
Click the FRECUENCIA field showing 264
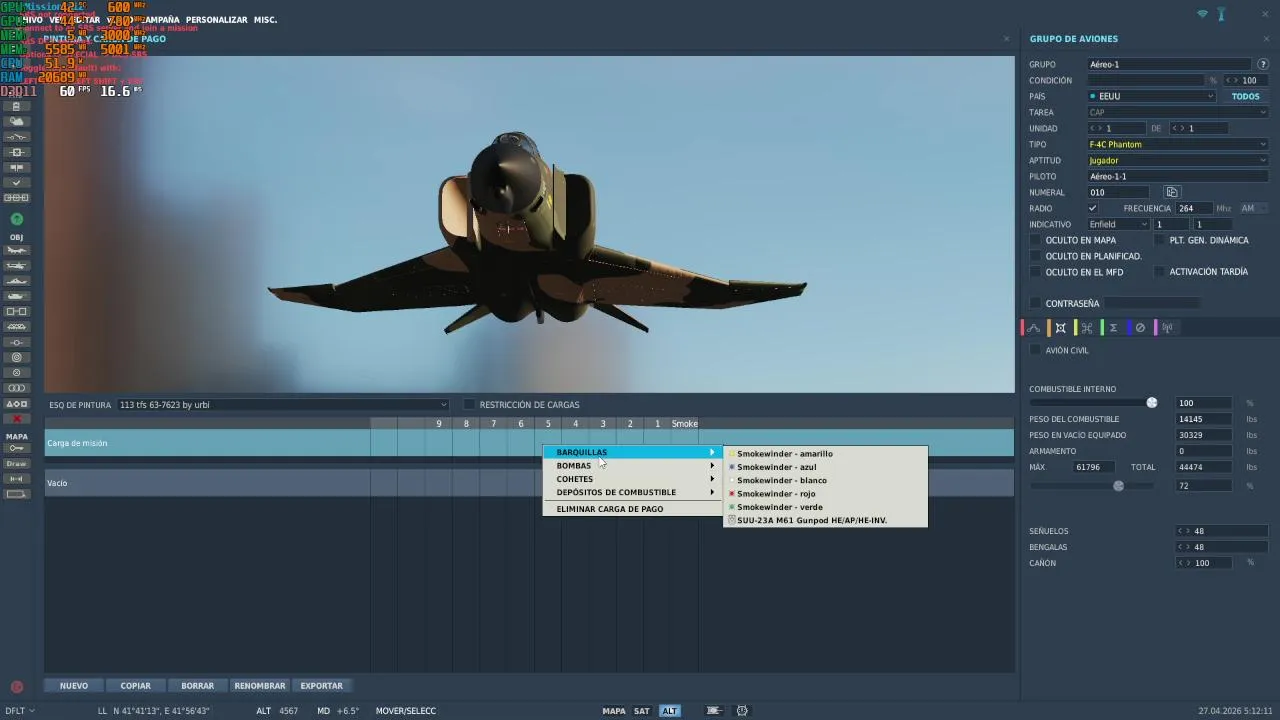(x=1194, y=208)
